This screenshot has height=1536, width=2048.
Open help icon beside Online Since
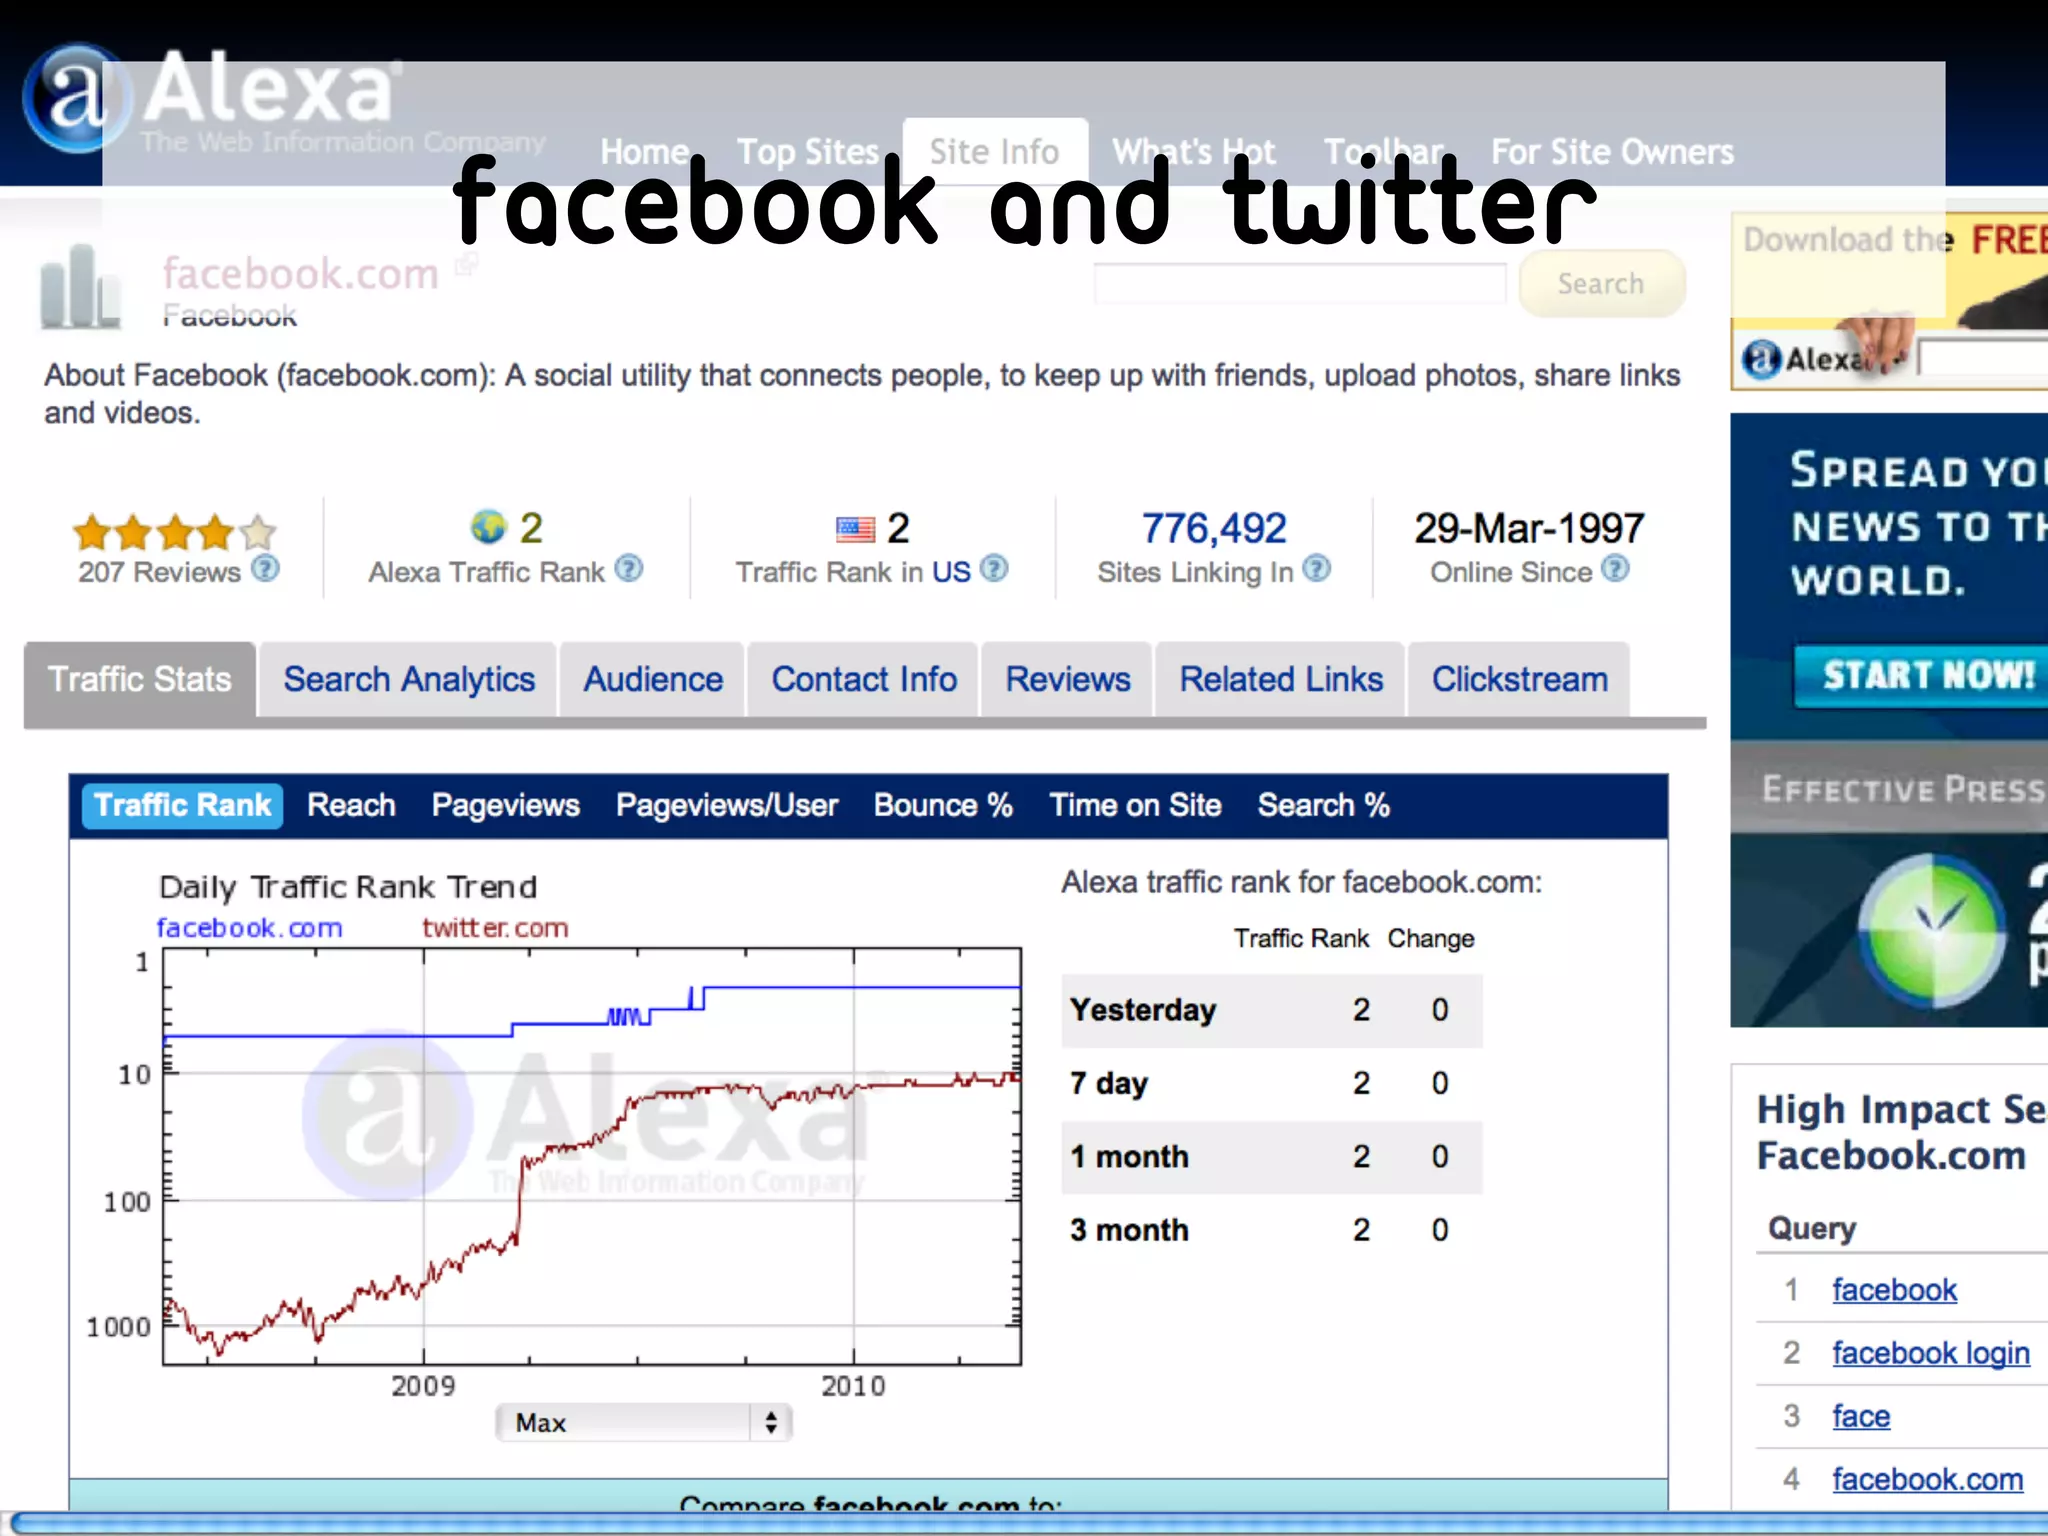coord(1615,569)
